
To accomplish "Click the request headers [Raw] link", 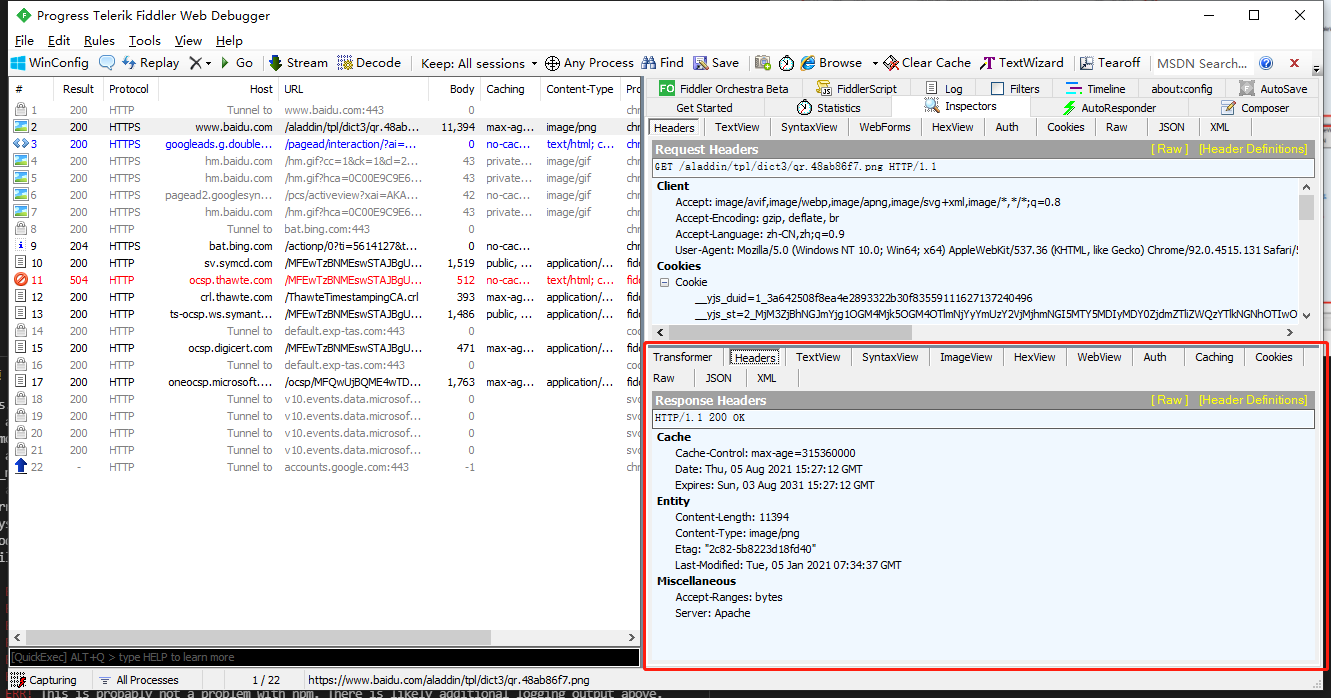I will click(1170, 149).
